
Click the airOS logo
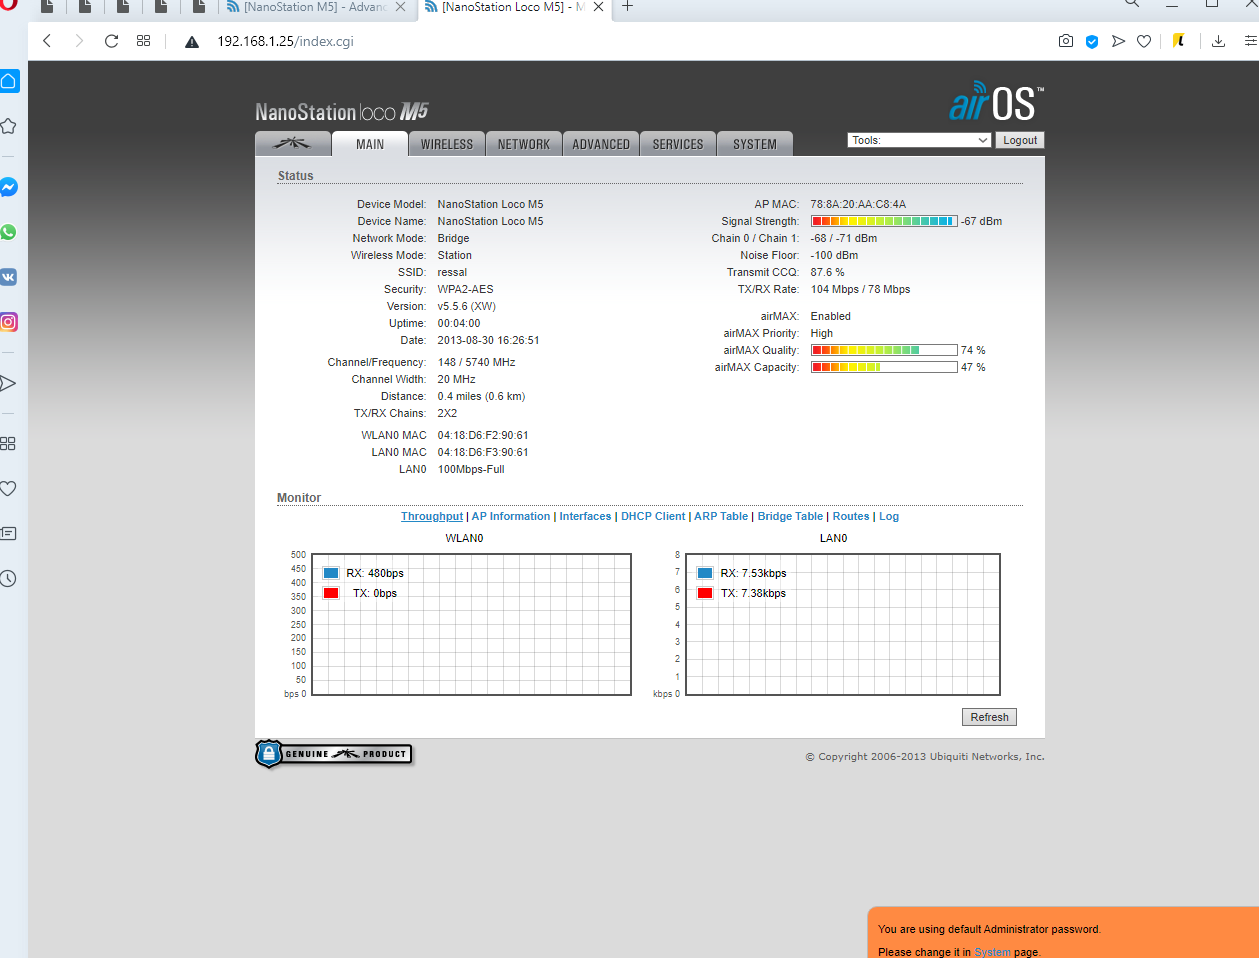997,102
